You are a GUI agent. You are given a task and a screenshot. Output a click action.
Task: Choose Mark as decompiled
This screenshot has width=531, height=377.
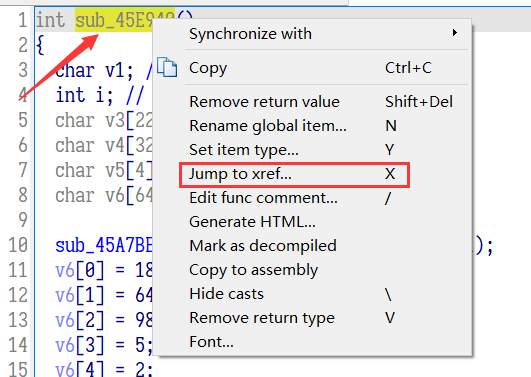click(x=312, y=246)
